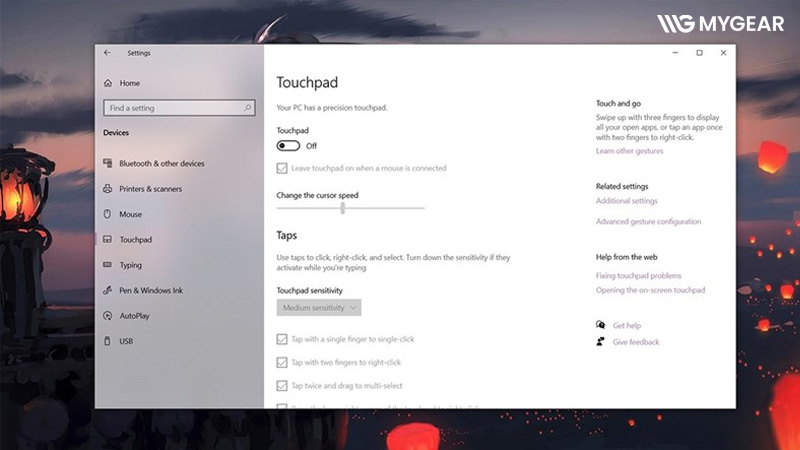
Task: Uncheck Tap with two fingers to right-click
Action: click(x=282, y=362)
